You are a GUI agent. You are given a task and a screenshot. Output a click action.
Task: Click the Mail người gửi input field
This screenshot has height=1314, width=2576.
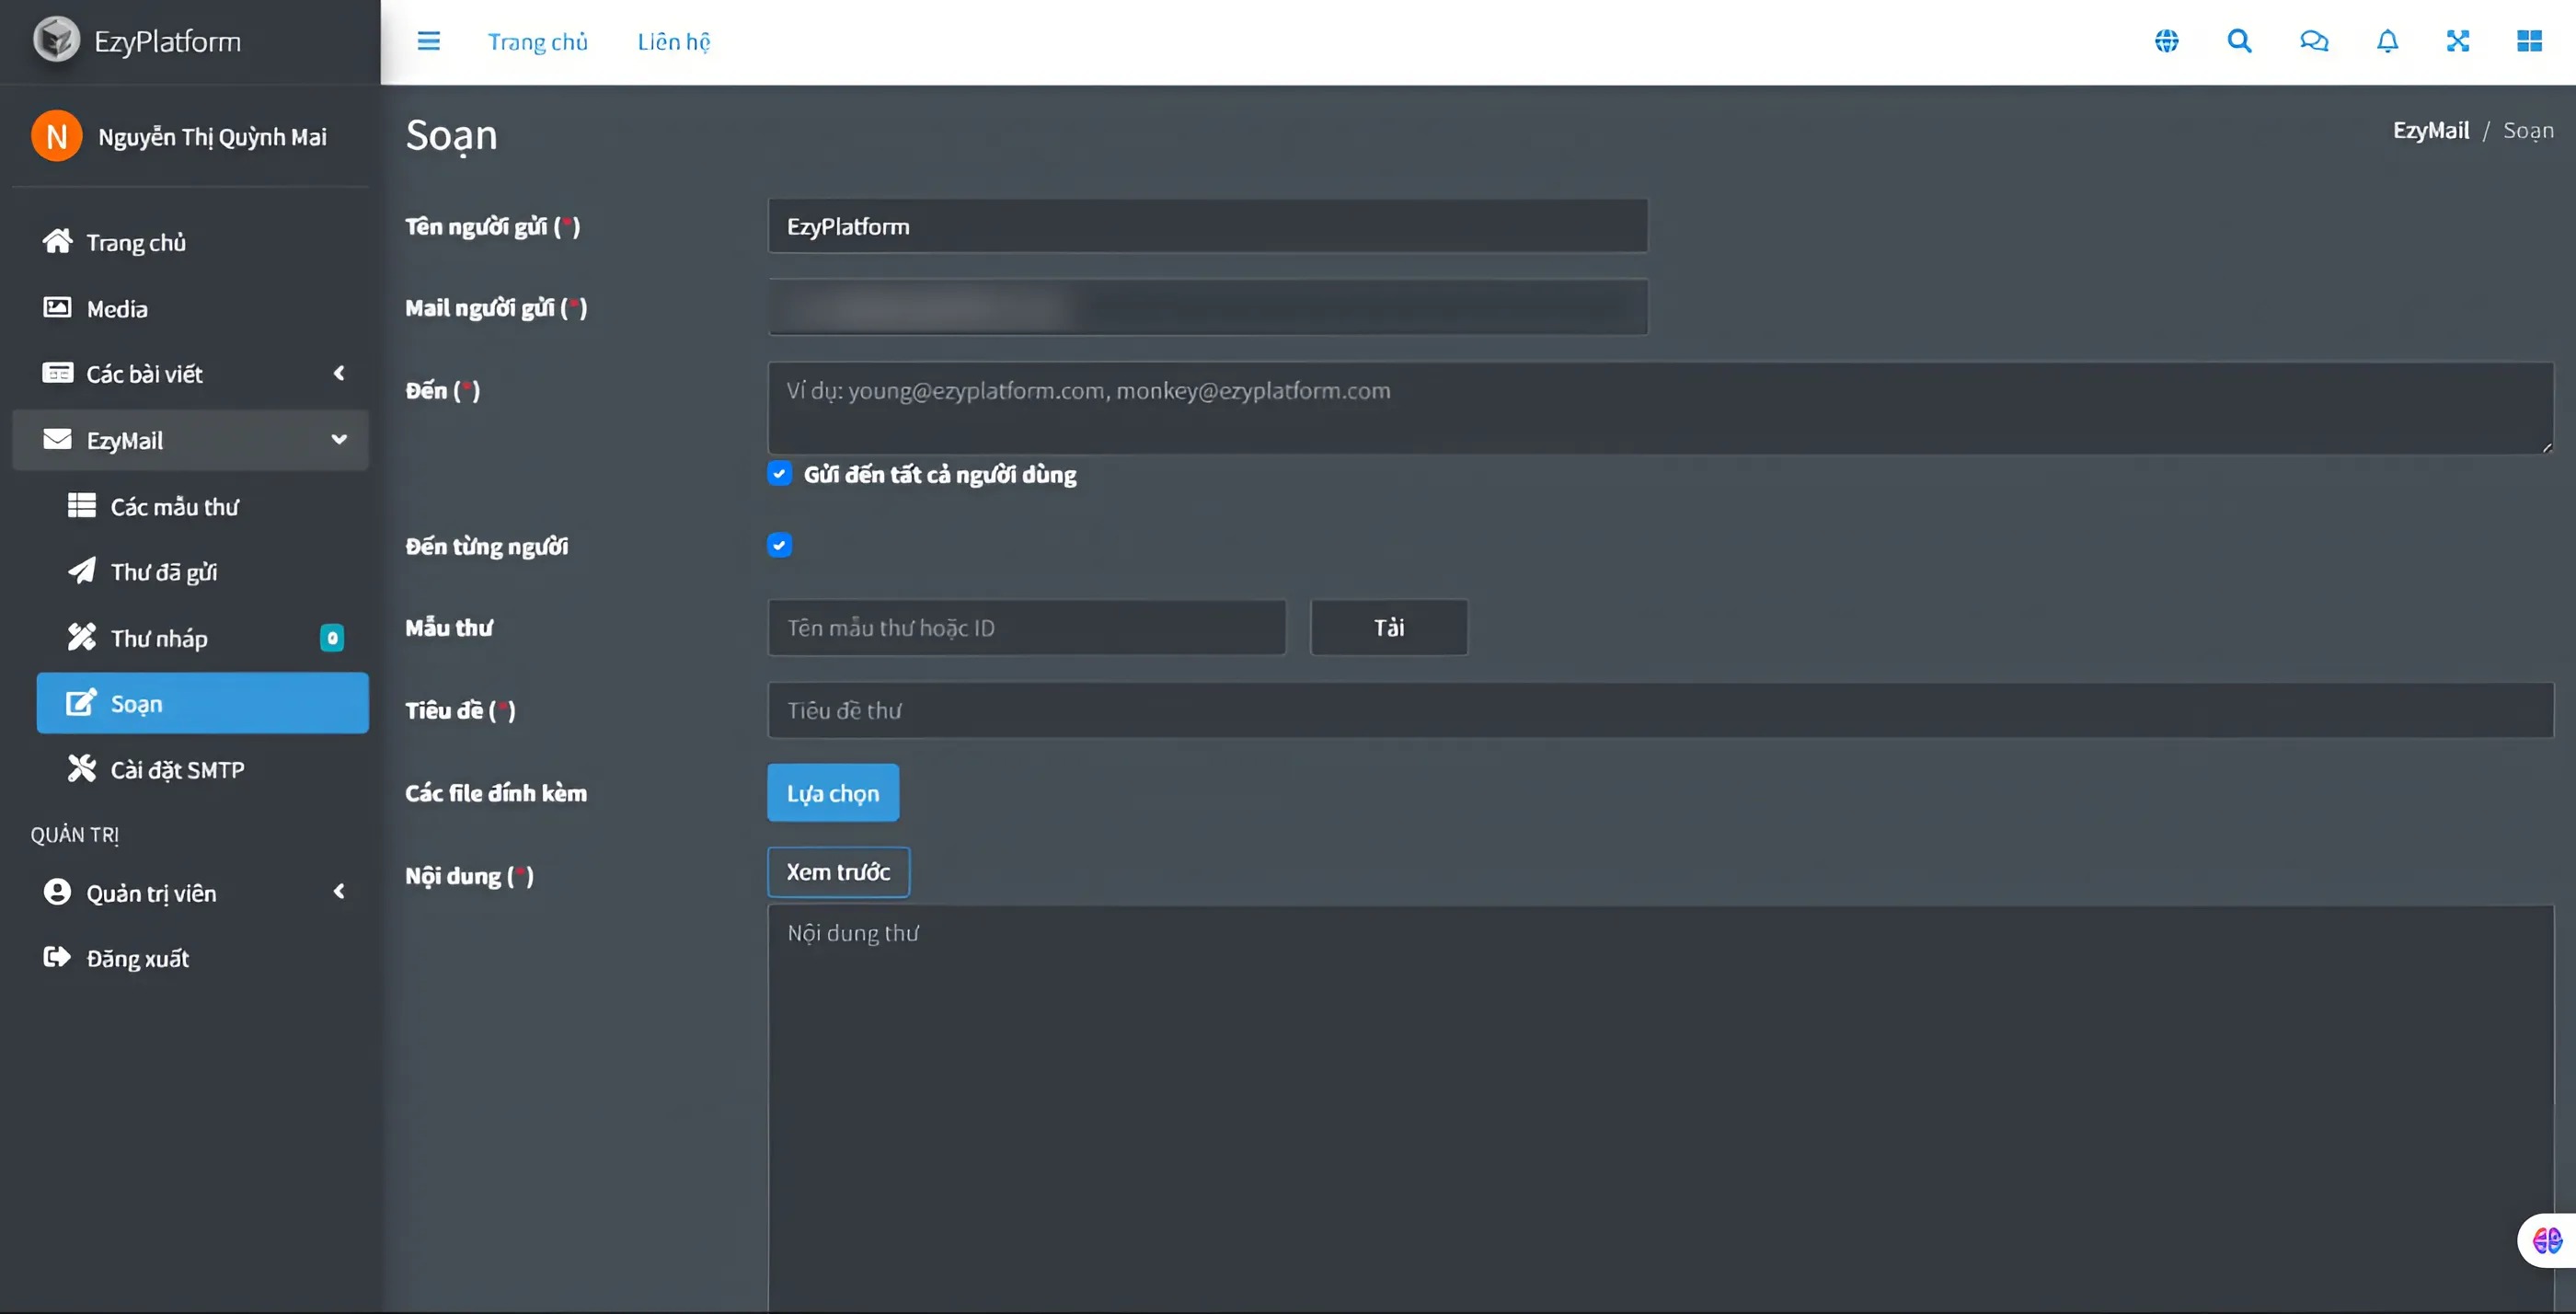pyautogui.click(x=1207, y=307)
